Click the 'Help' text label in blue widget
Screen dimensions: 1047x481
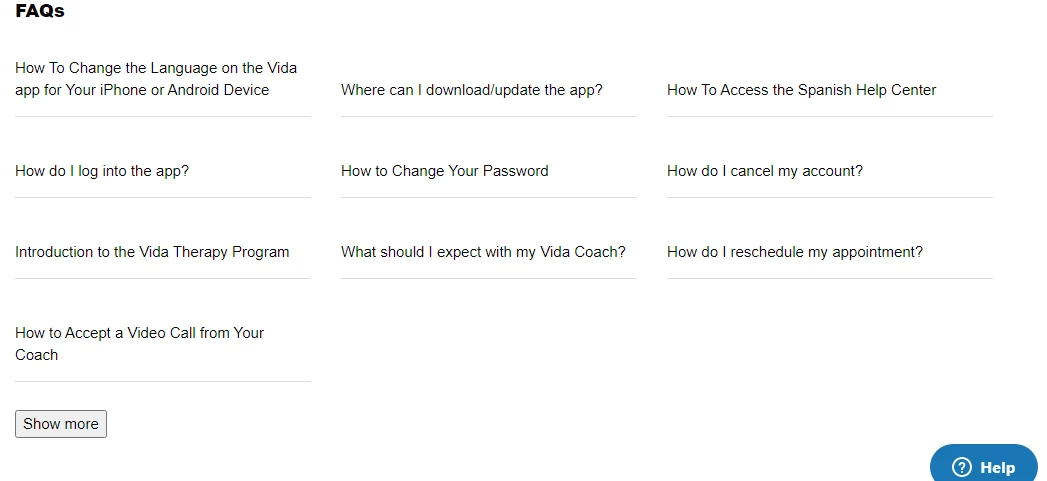[998, 468]
